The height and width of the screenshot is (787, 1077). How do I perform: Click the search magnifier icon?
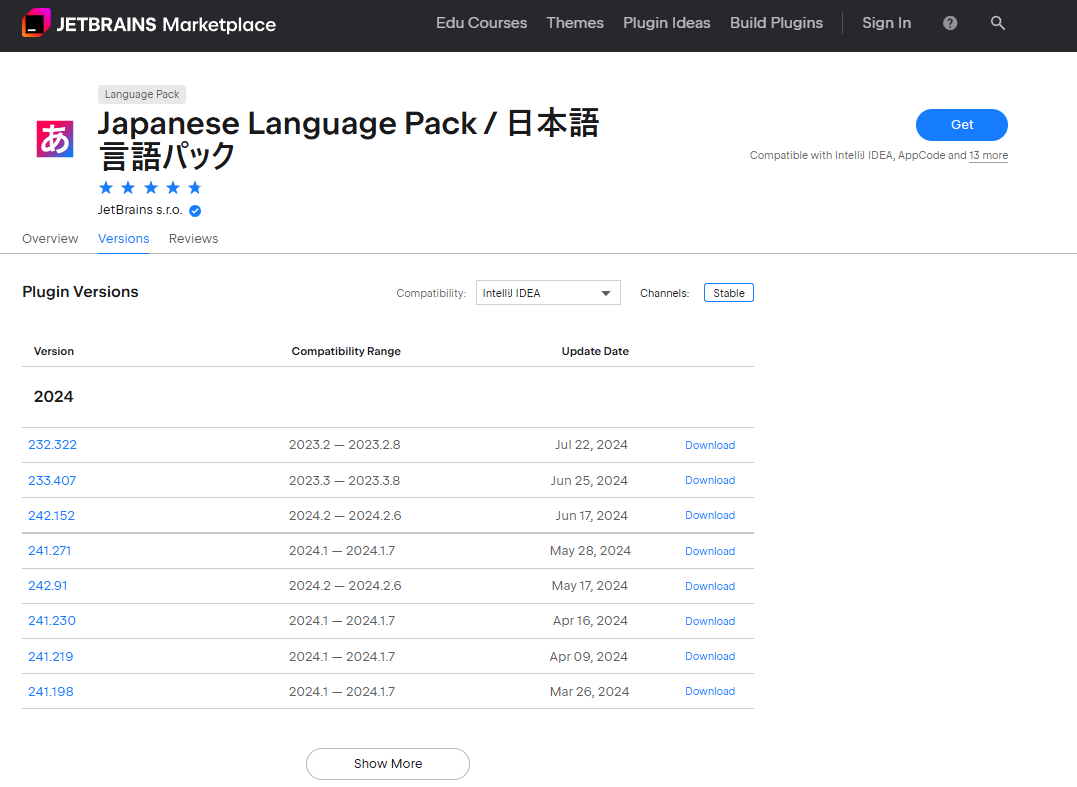pyautogui.click(x=997, y=23)
